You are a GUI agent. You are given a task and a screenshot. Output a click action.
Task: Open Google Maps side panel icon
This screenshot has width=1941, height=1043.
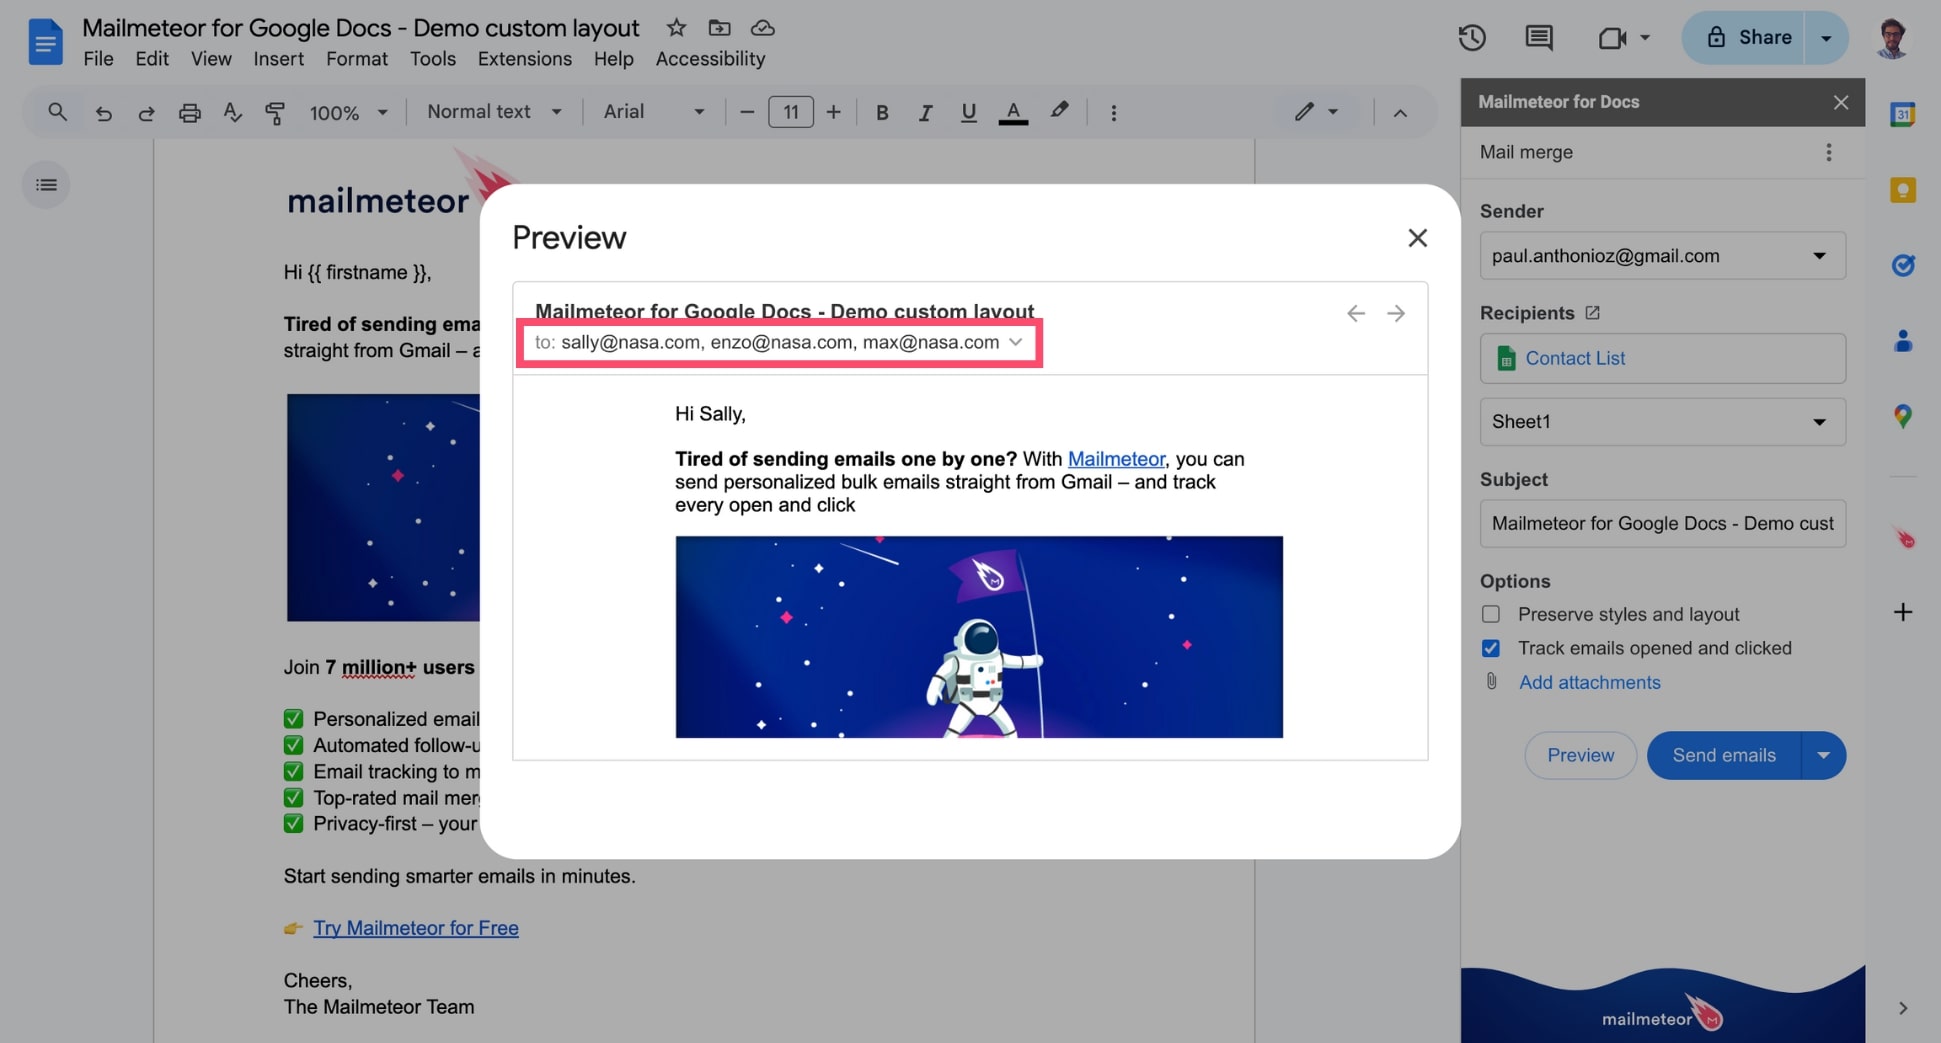1903,416
